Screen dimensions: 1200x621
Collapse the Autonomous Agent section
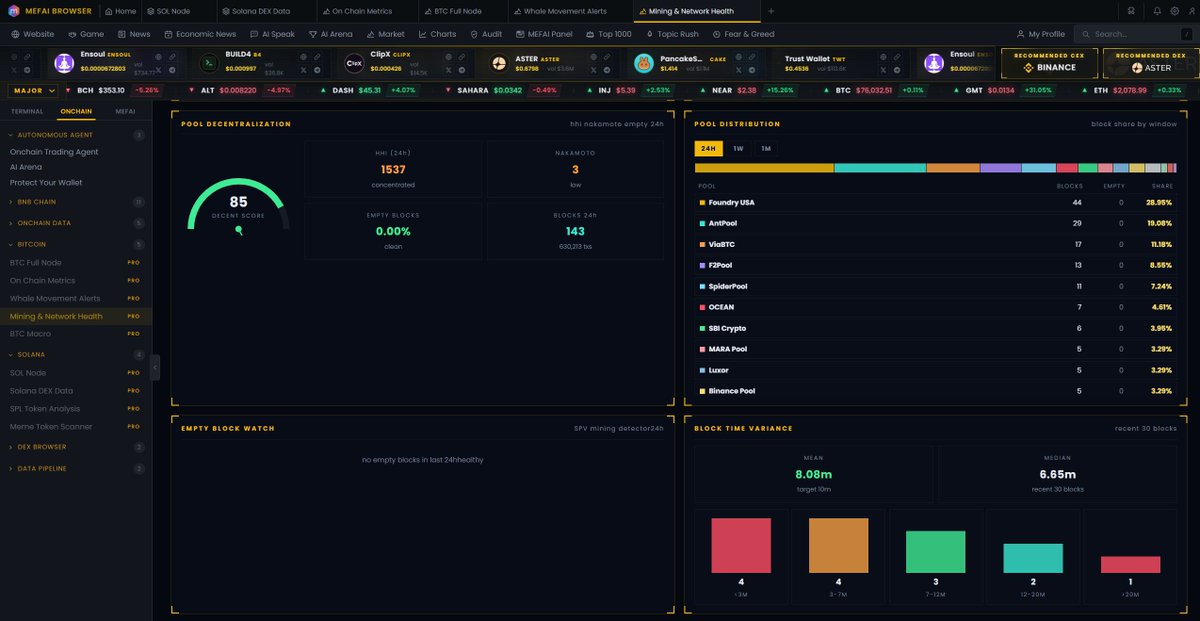75,134
